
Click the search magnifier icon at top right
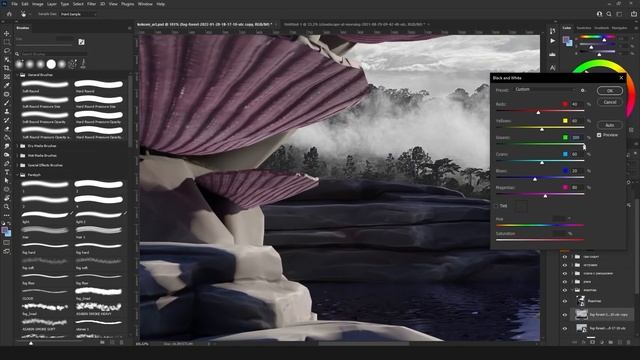point(609,14)
